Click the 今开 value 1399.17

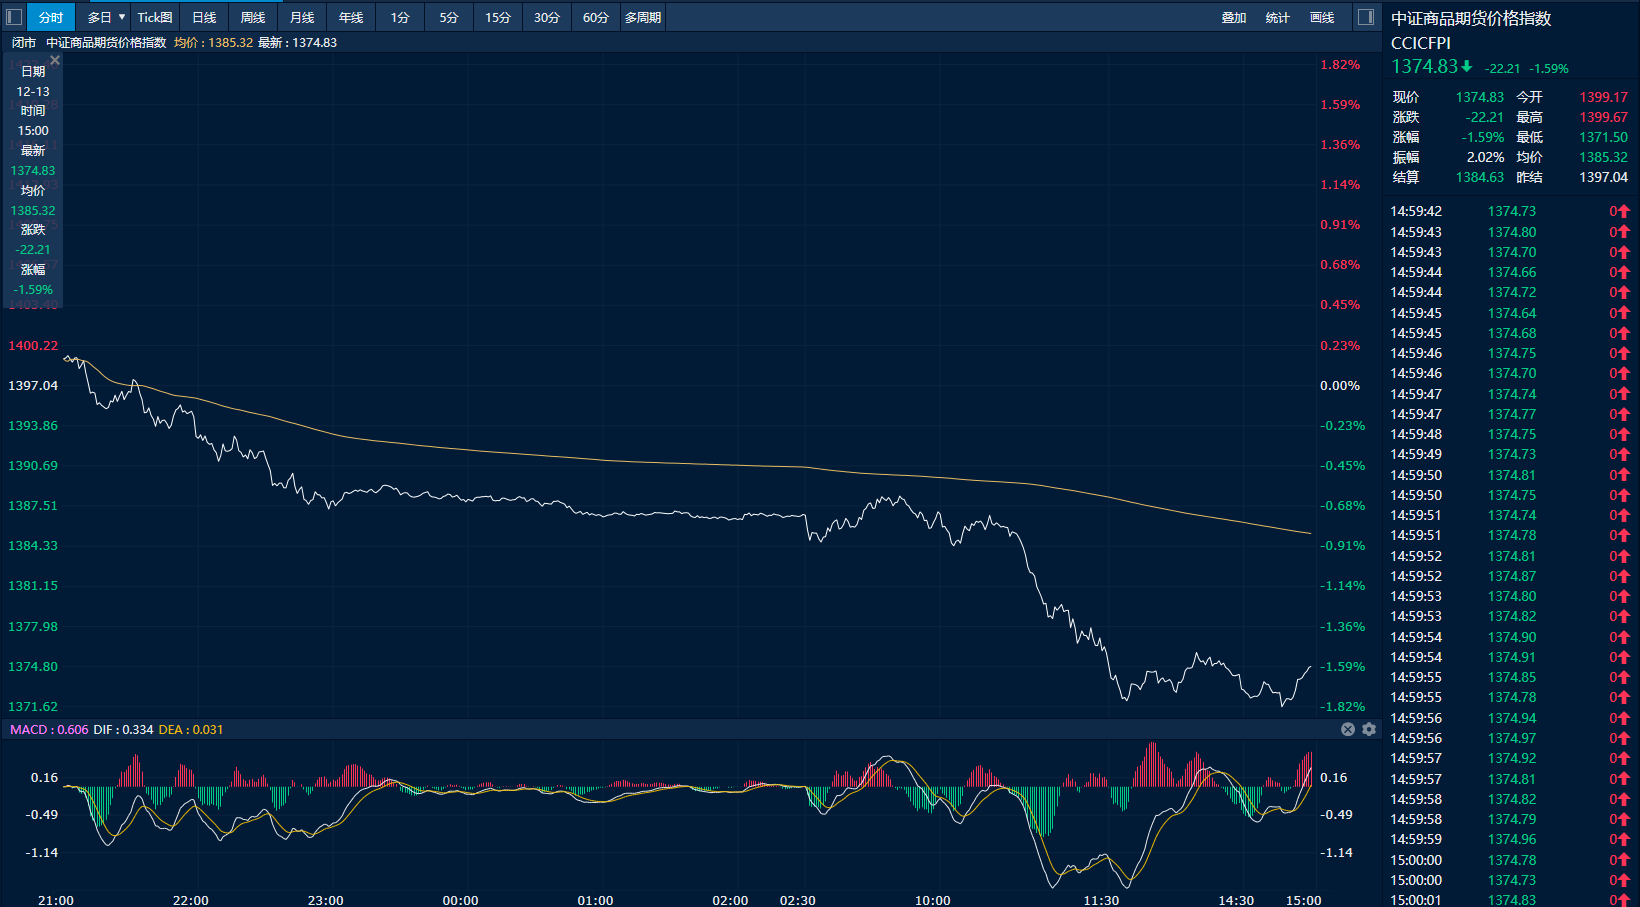(1604, 97)
